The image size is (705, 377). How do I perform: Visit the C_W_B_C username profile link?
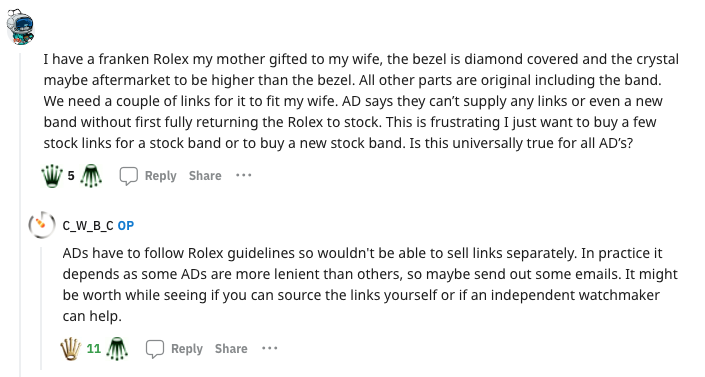click(x=88, y=225)
